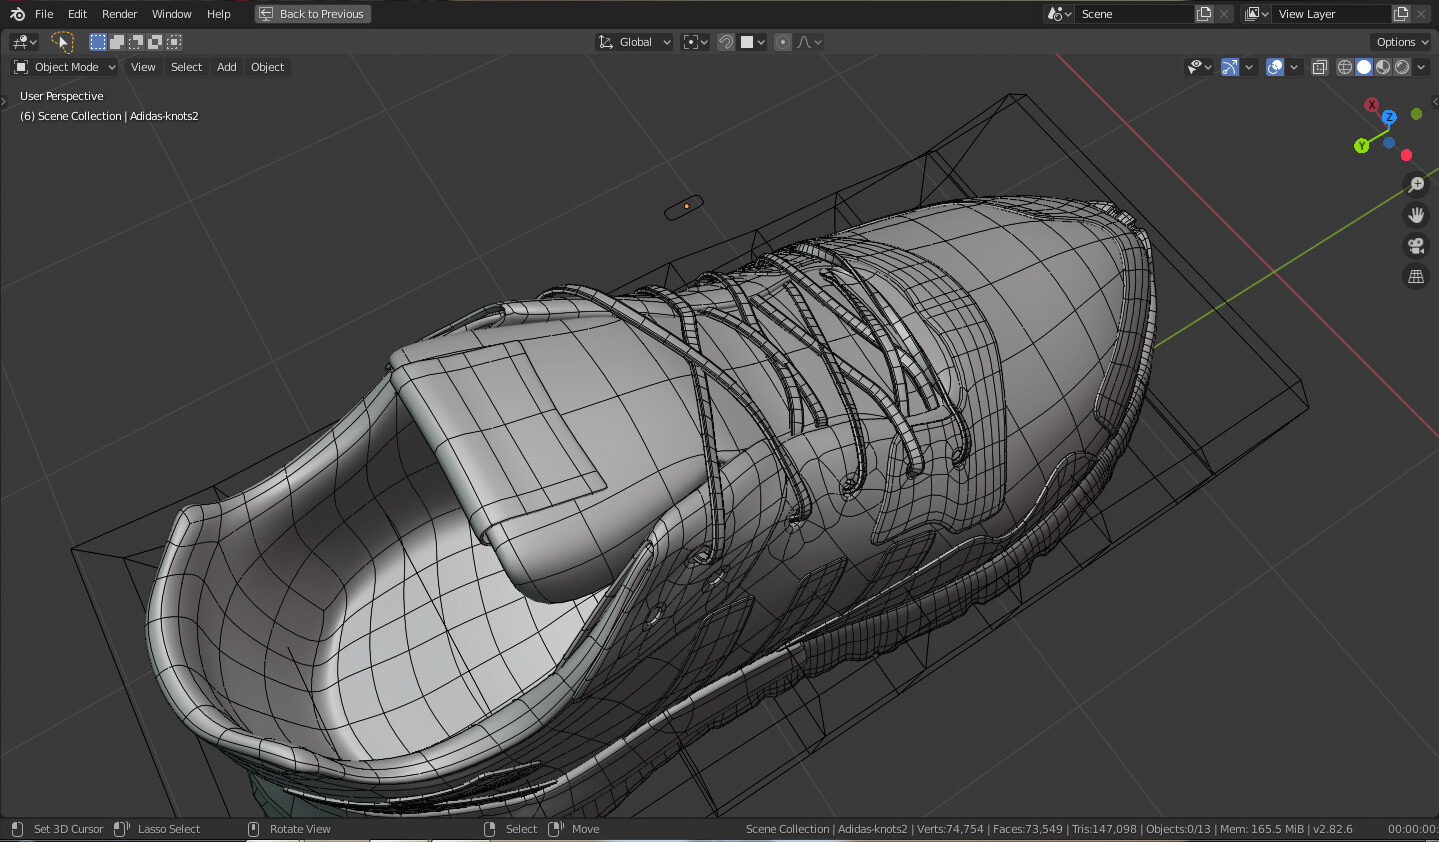Click the Scene name field
This screenshot has width=1439, height=842.
(1135, 14)
